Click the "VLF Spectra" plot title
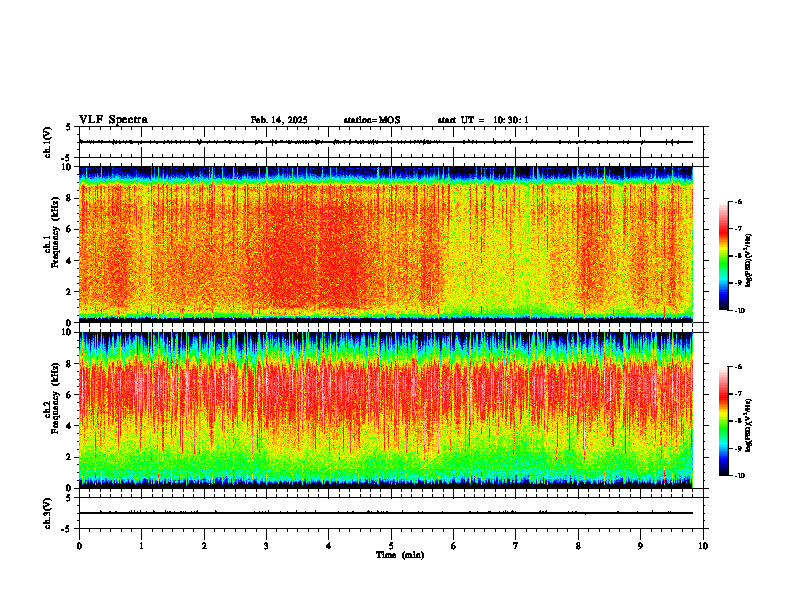Image resolution: width=792 pixels, height=612 pixels. [113, 120]
